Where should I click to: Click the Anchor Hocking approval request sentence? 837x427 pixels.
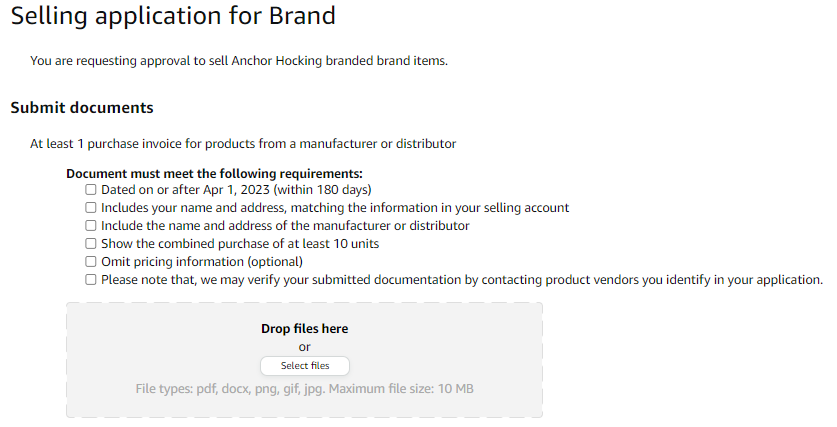(239, 61)
